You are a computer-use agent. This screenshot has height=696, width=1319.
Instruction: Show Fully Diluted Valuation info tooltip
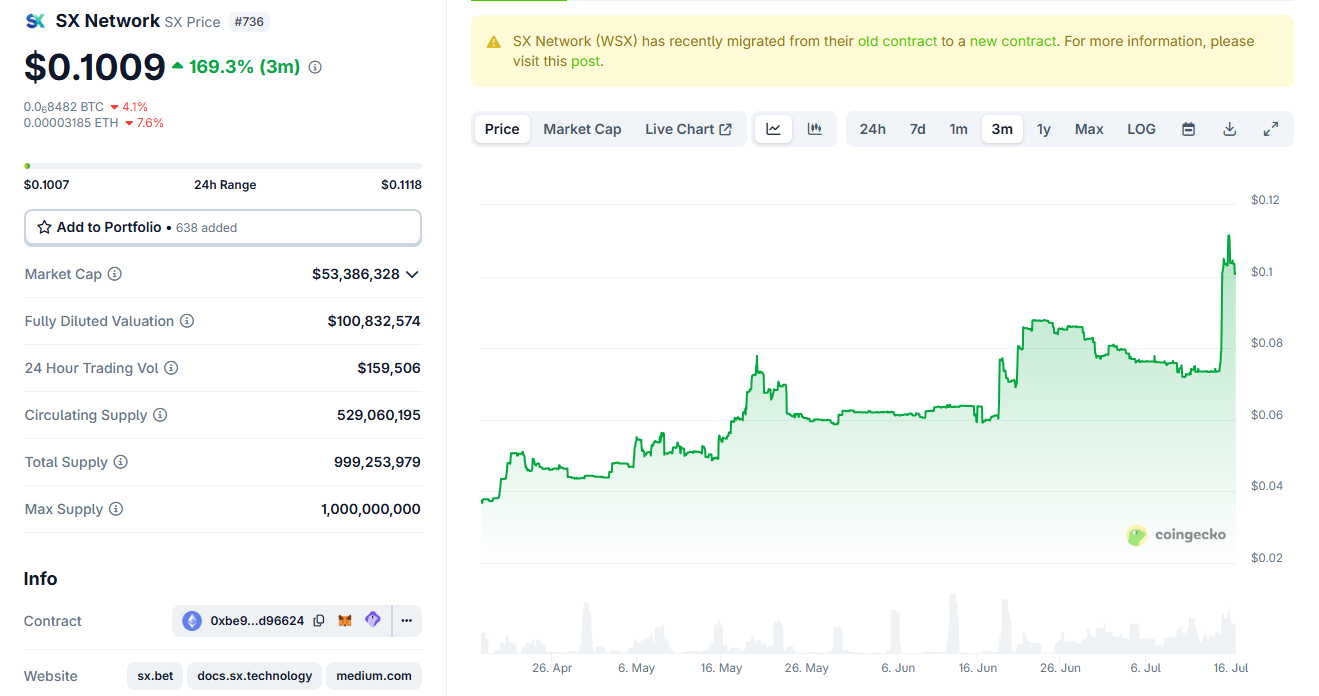[187, 321]
